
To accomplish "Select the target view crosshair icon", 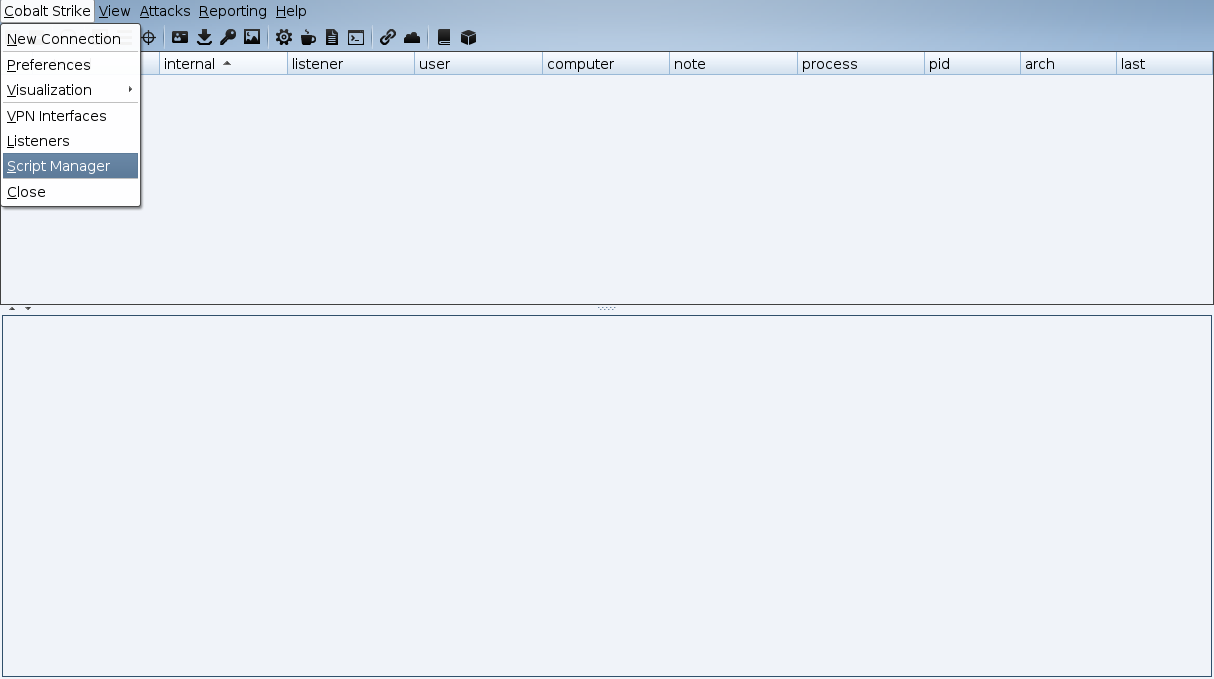I will point(149,38).
